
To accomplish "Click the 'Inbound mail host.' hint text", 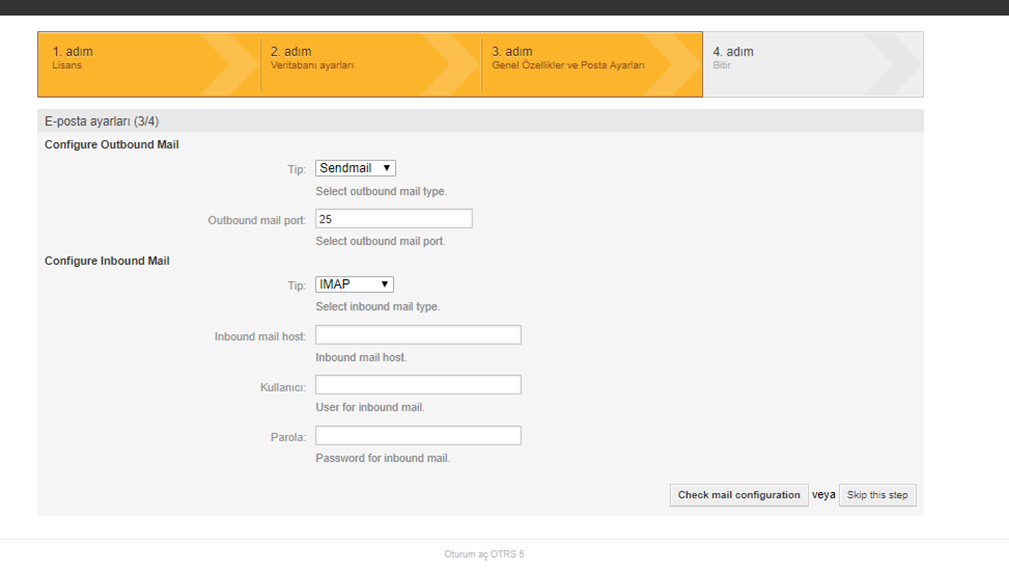I will click(361, 357).
